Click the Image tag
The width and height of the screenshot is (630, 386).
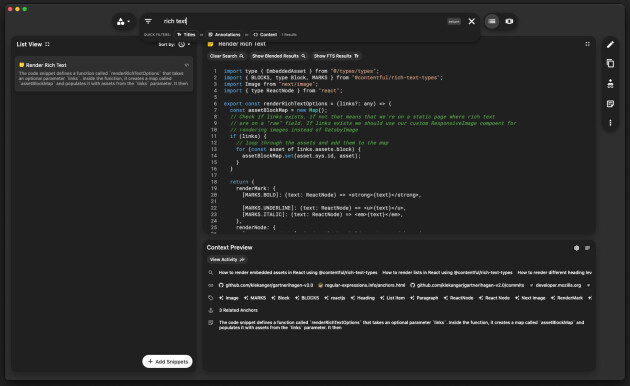coord(229,298)
